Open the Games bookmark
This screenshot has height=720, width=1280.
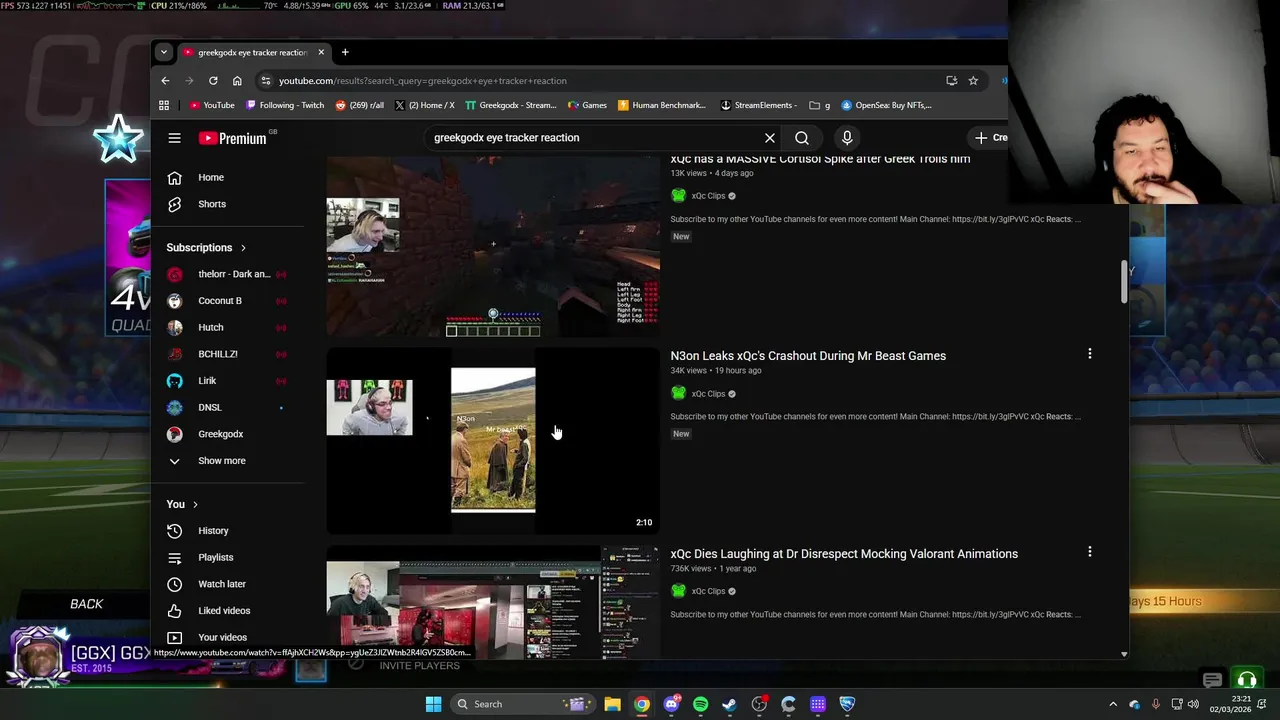tap(587, 105)
